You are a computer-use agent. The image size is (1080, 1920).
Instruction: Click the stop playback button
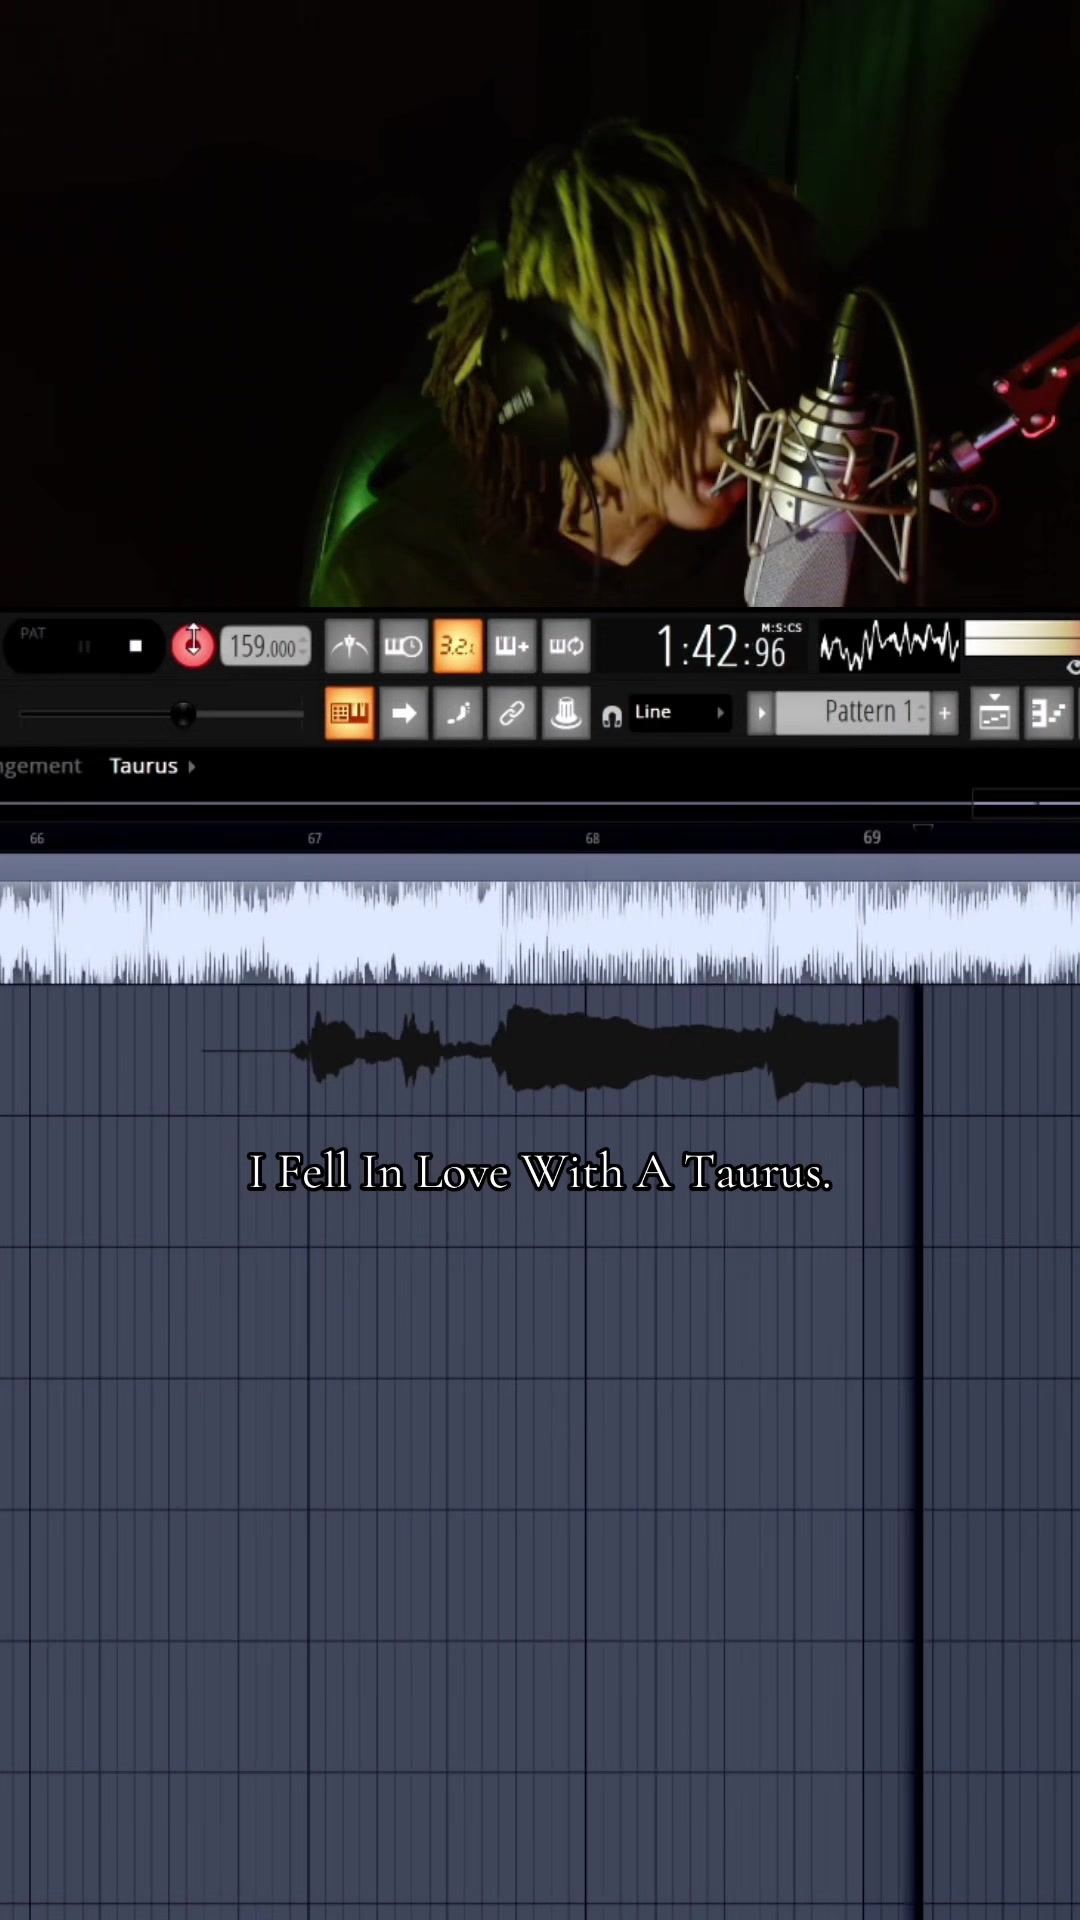click(136, 646)
